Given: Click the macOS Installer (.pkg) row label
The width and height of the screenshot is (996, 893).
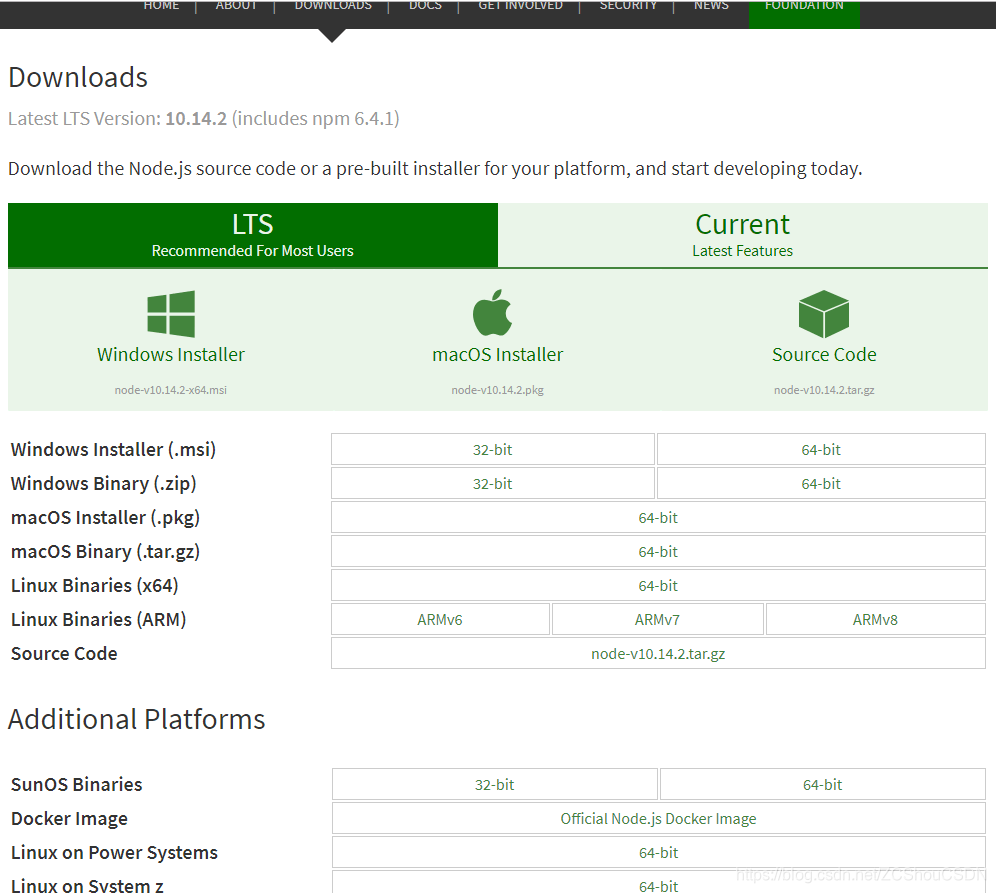Looking at the screenshot, I should coord(105,518).
